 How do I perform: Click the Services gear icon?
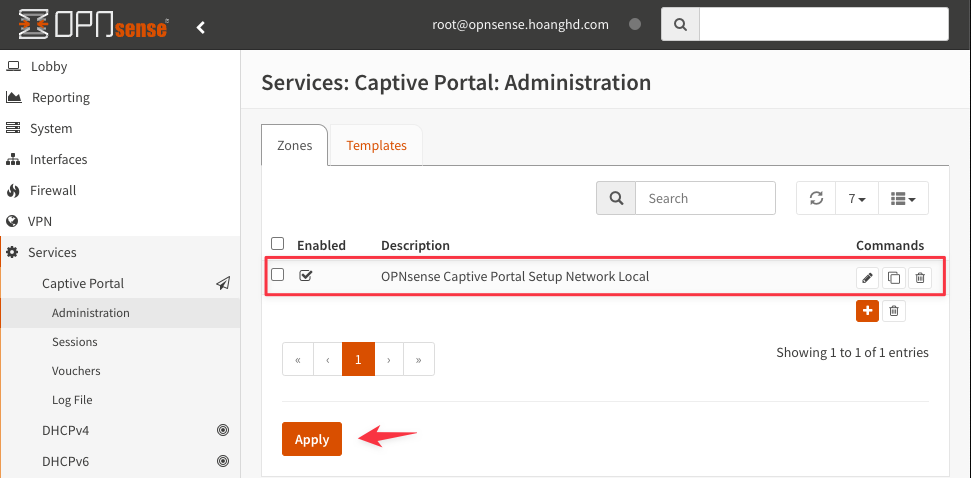12,252
